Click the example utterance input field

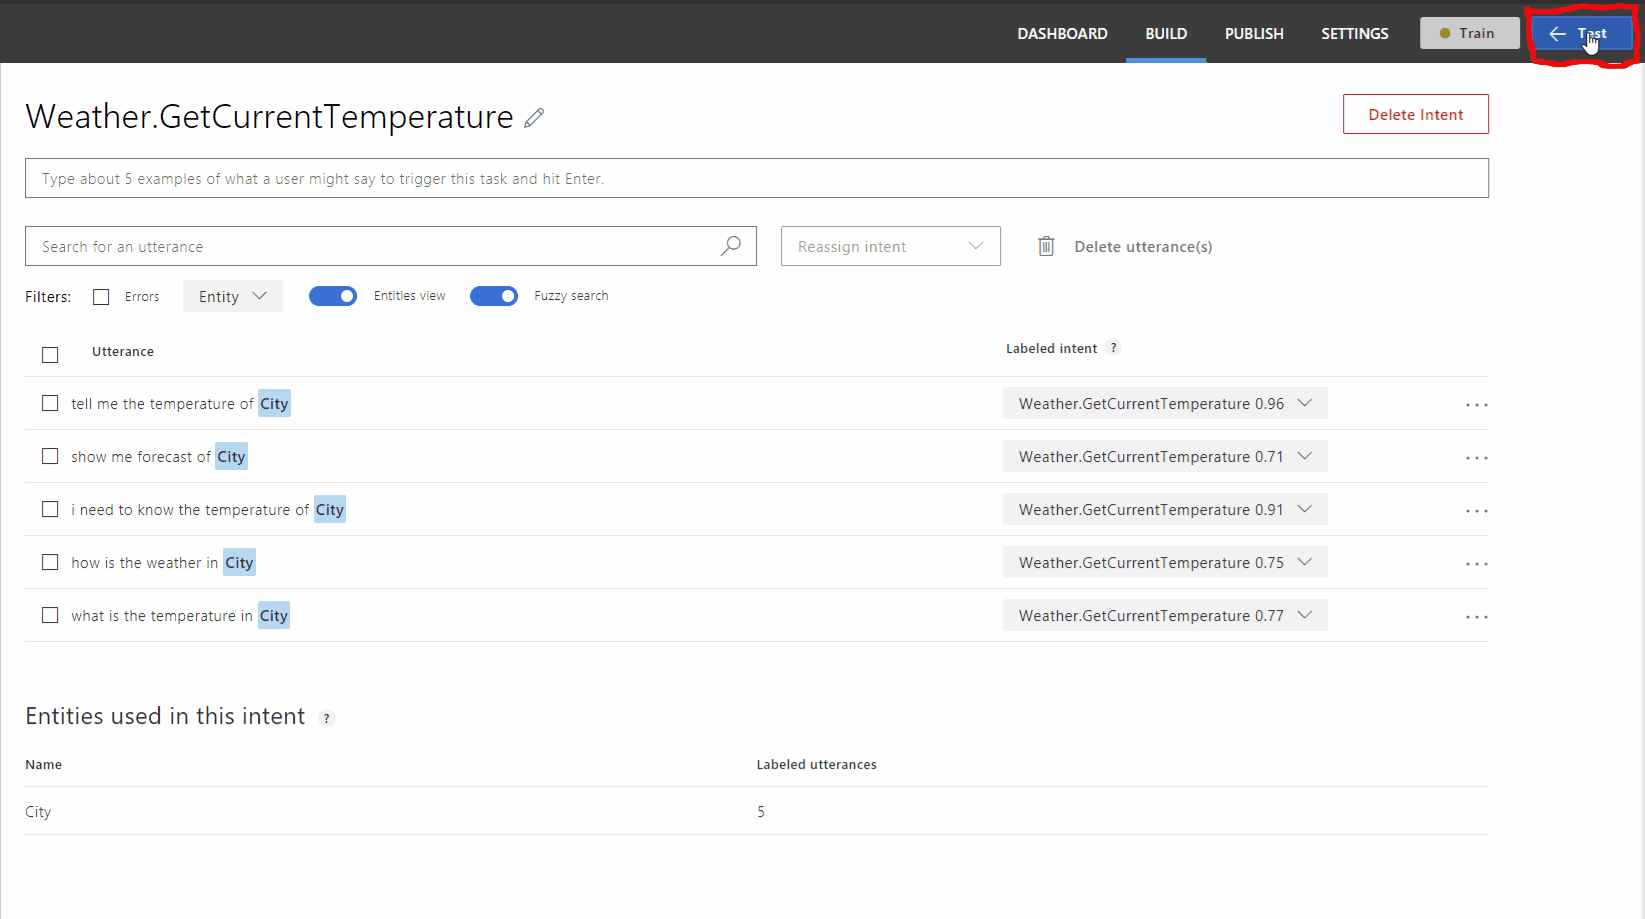(756, 178)
